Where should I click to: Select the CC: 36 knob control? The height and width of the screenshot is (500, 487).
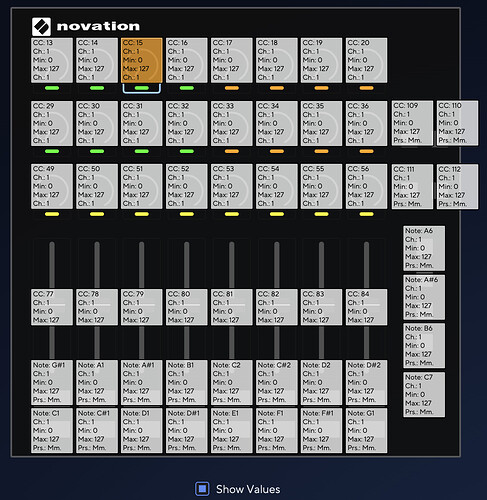point(367,123)
